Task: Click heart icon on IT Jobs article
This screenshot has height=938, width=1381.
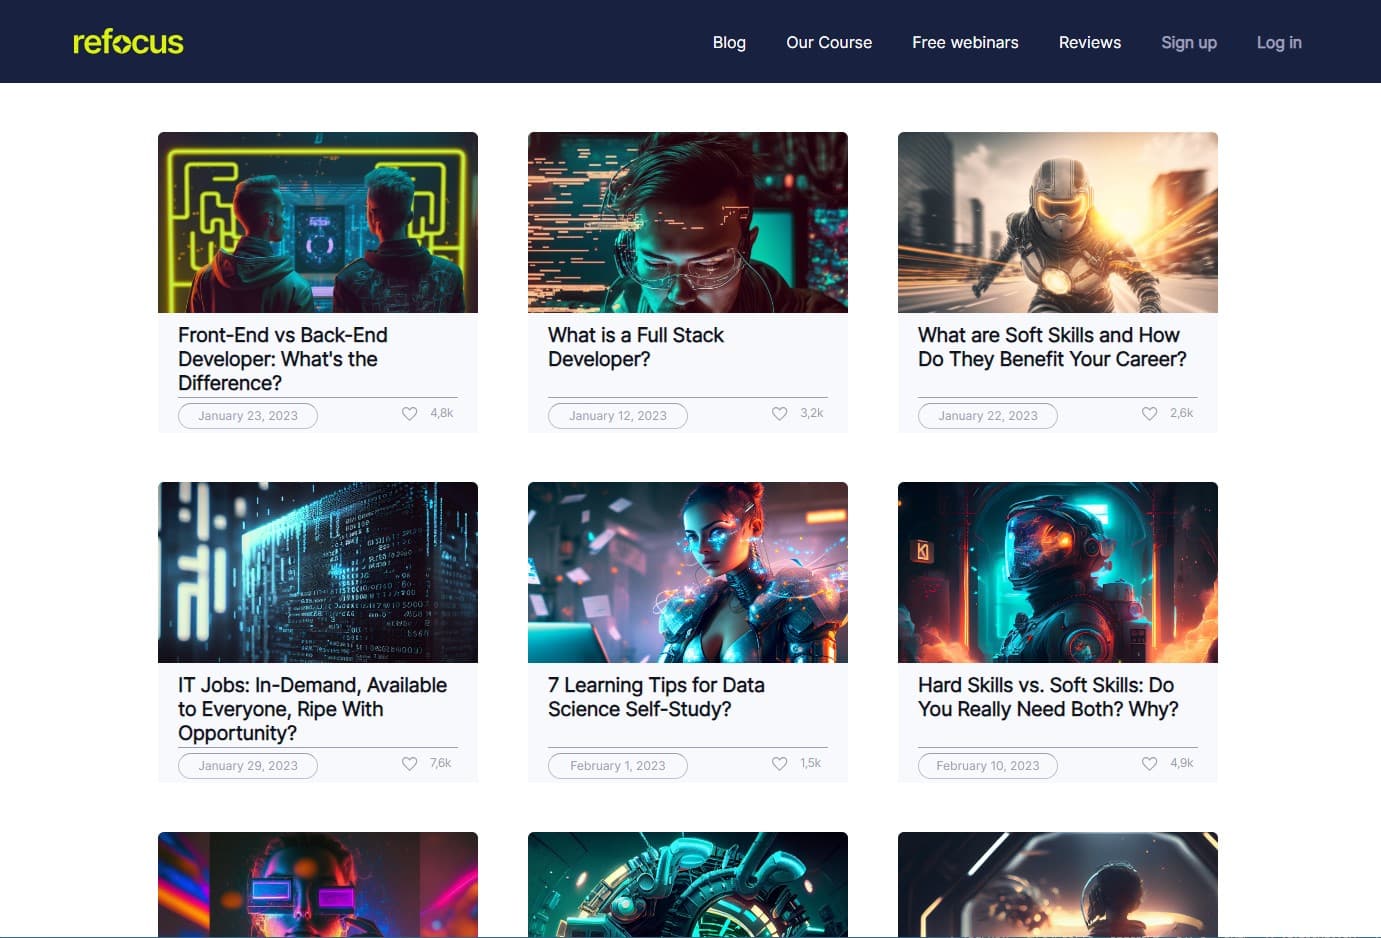Action: tap(410, 763)
